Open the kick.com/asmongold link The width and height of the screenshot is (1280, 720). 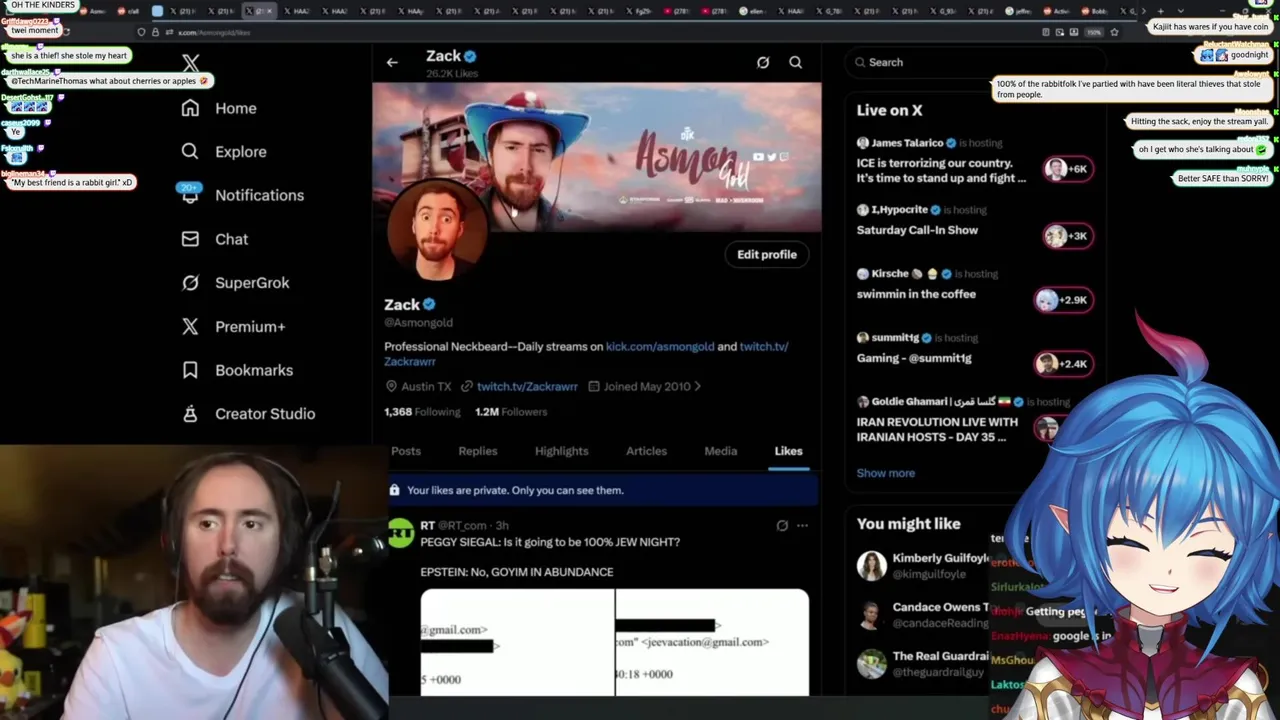coord(660,347)
